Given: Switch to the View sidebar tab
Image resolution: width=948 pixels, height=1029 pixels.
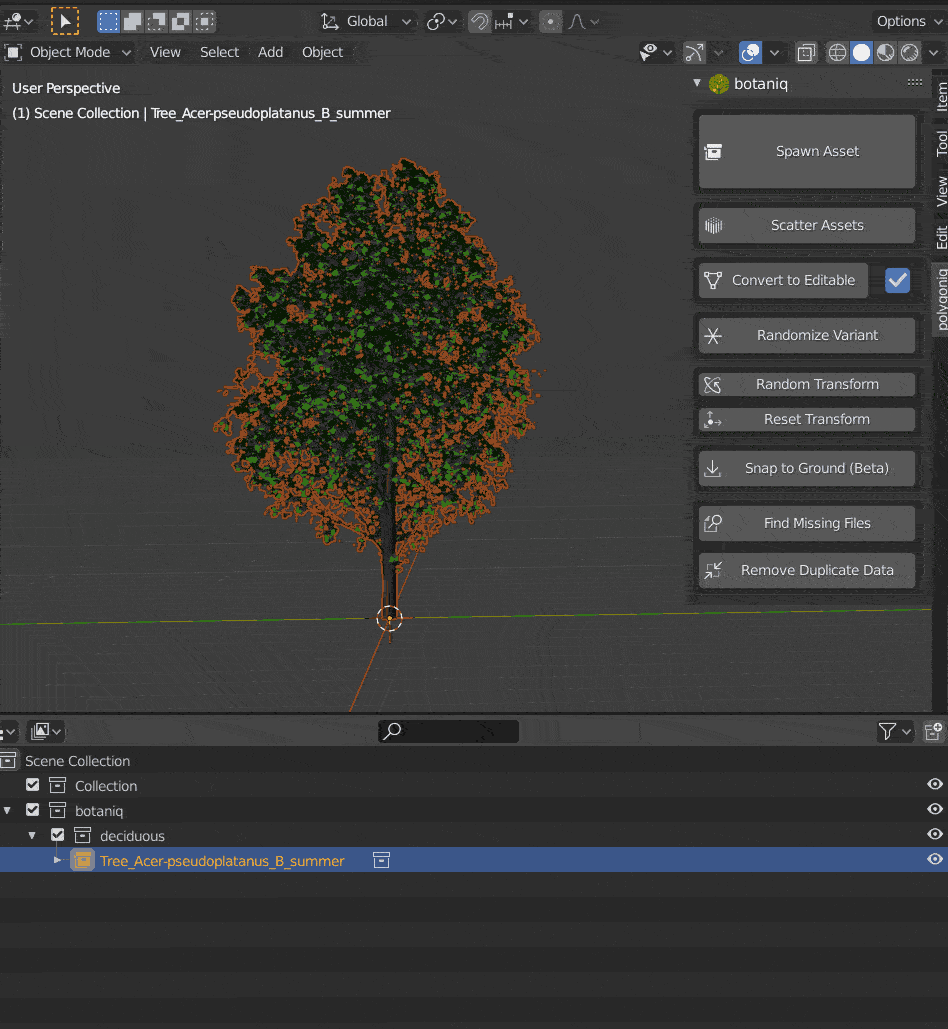Looking at the screenshot, I should click(941, 191).
